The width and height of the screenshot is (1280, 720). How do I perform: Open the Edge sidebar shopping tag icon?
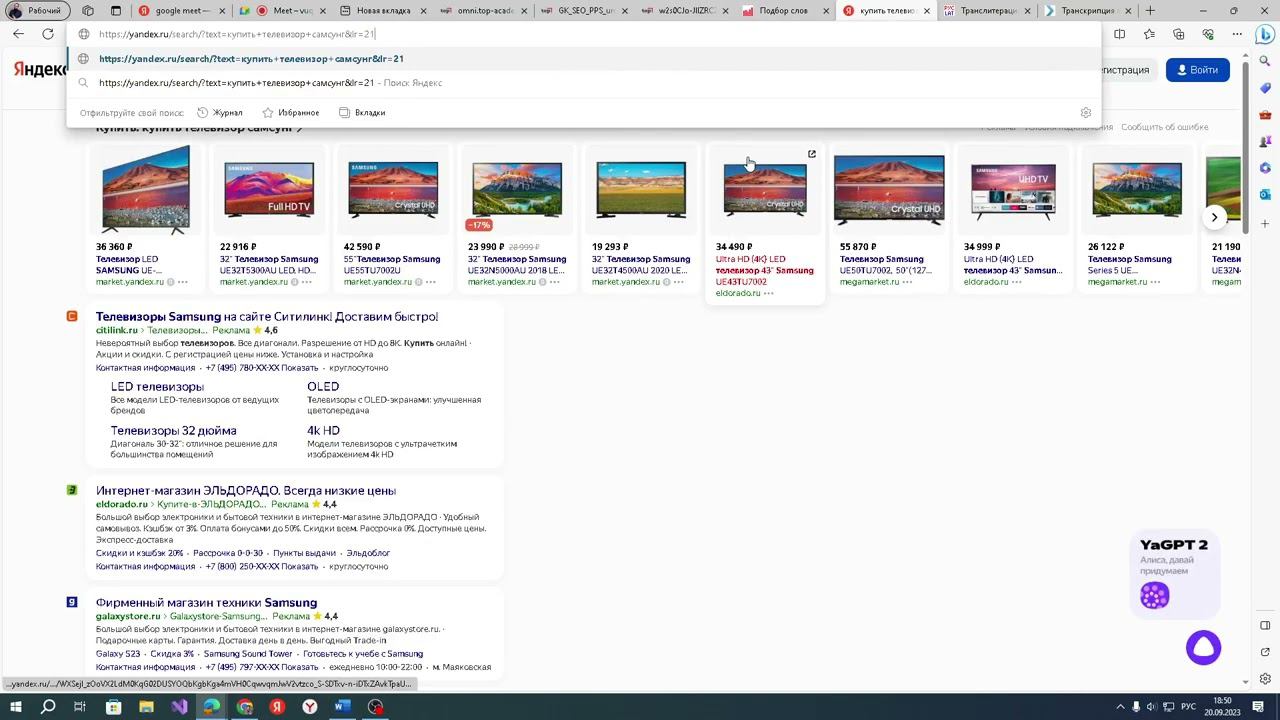1265,88
